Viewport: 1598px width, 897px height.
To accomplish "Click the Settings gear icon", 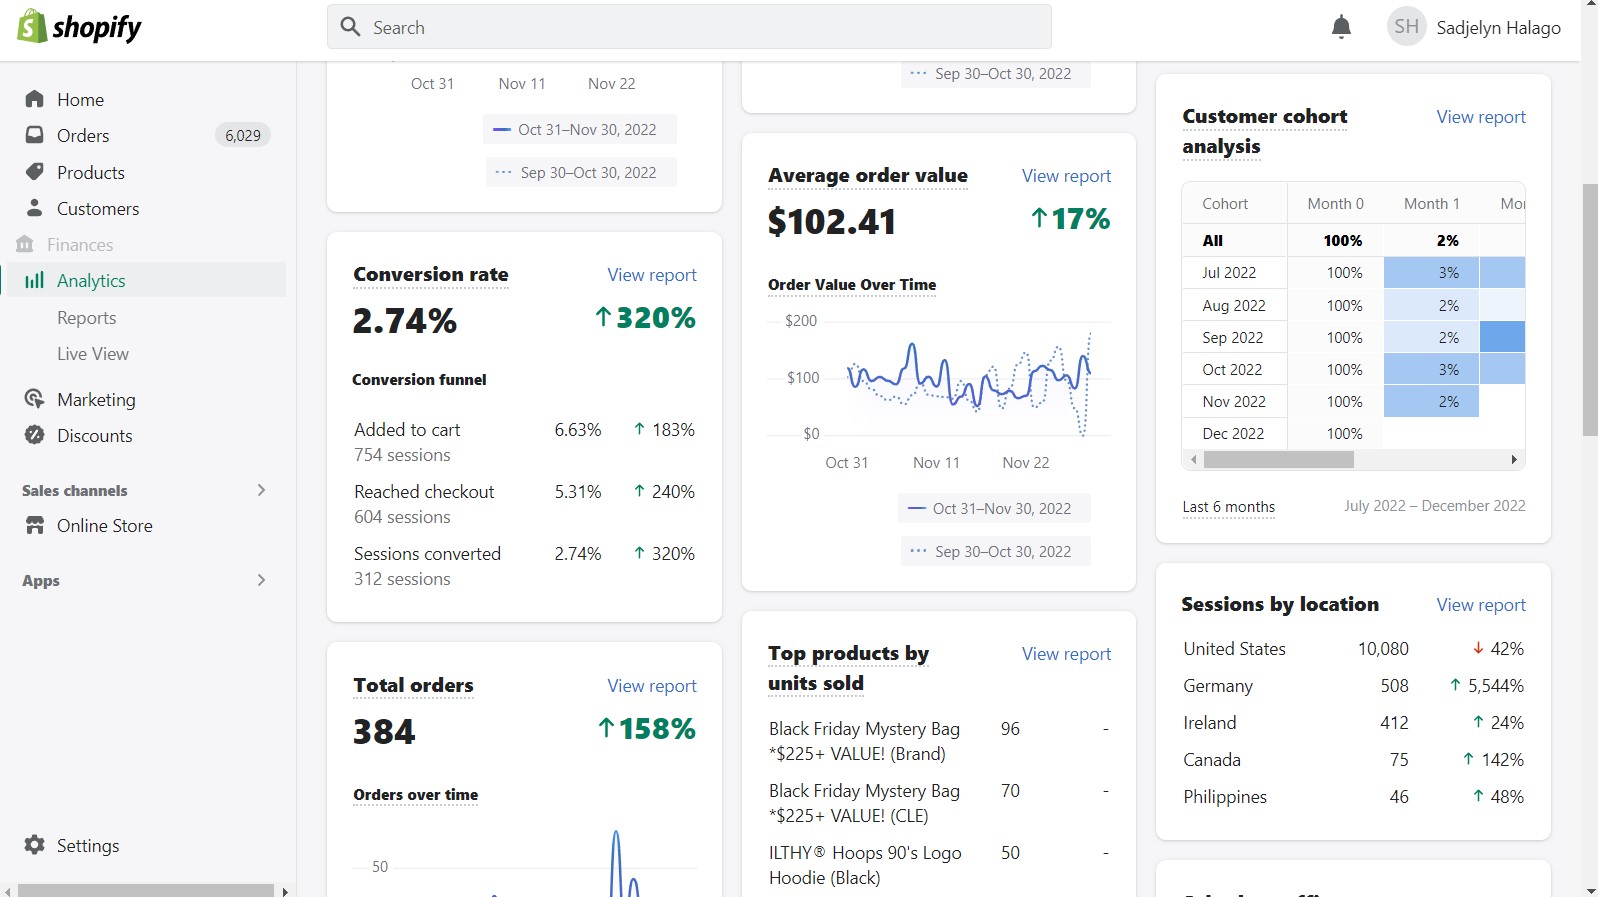I will pyautogui.click(x=35, y=845).
